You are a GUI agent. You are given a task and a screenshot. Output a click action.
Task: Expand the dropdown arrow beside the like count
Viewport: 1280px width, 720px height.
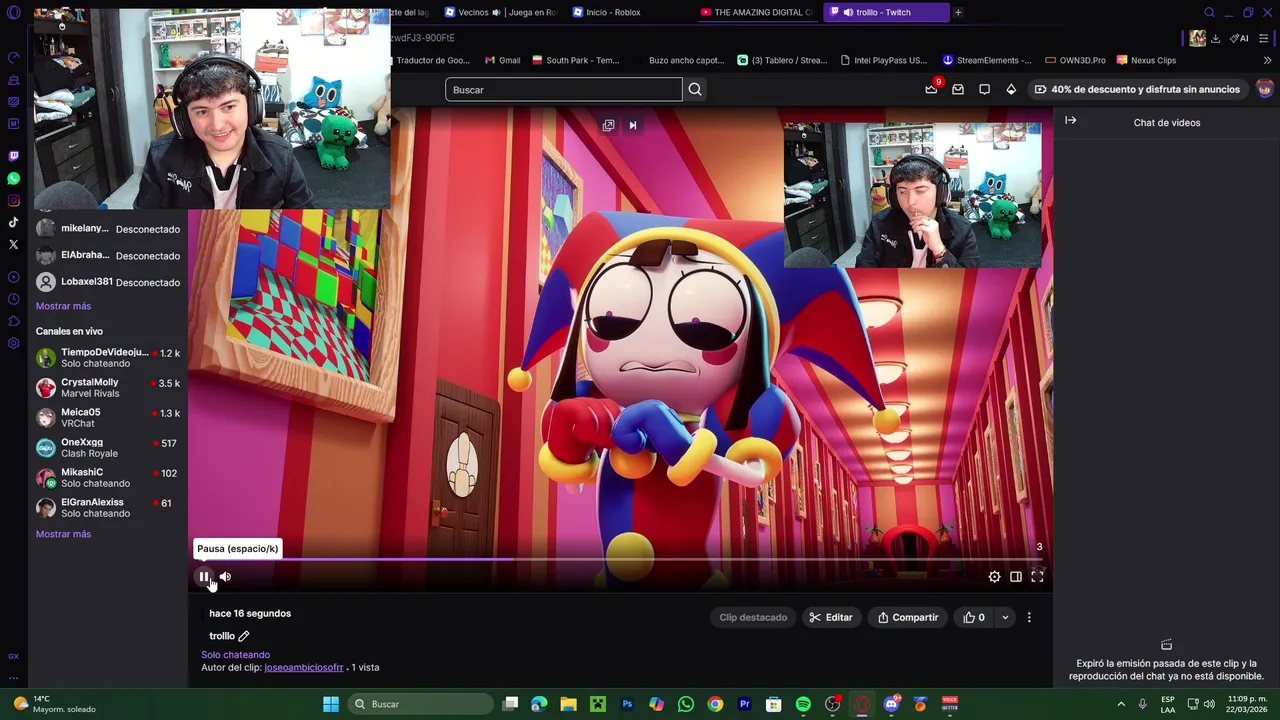[1005, 617]
